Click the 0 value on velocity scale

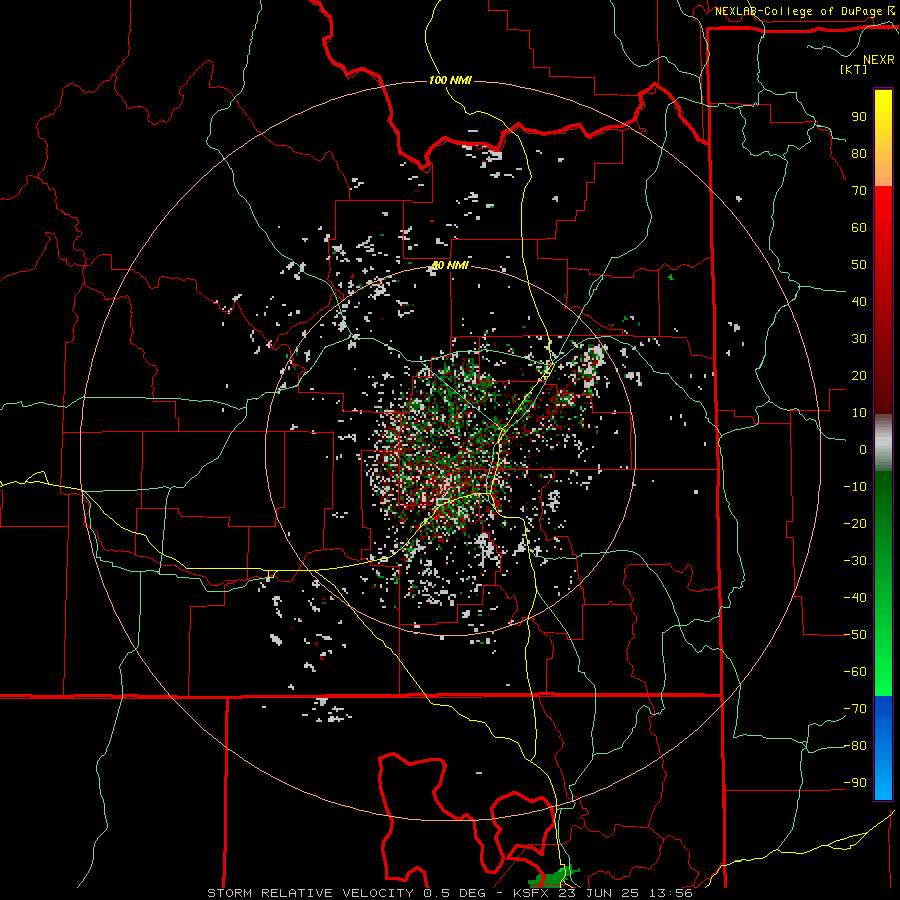[x=863, y=449]
